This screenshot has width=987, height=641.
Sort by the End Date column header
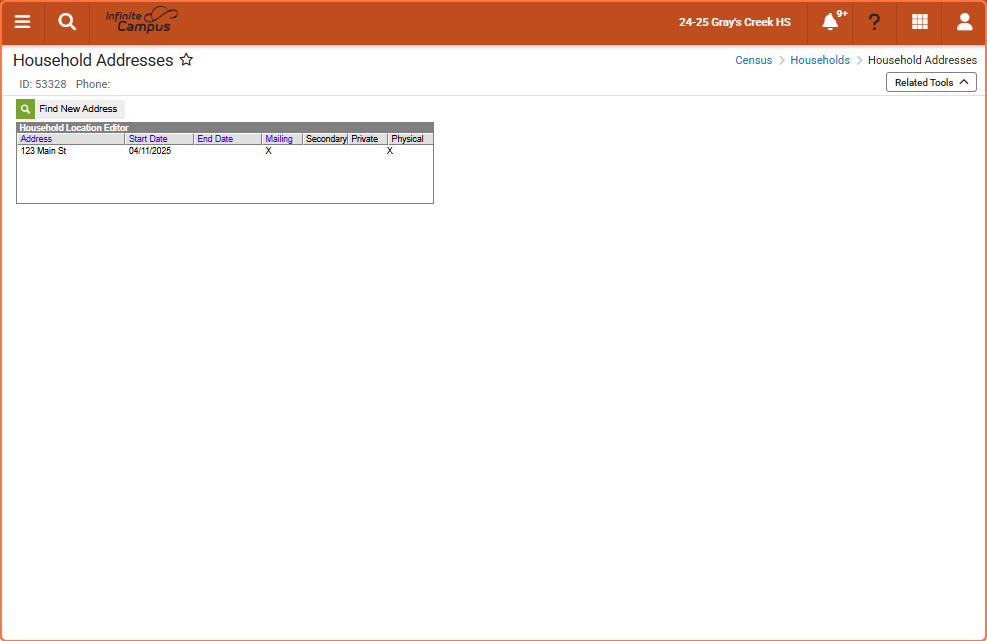coord(215,139)
